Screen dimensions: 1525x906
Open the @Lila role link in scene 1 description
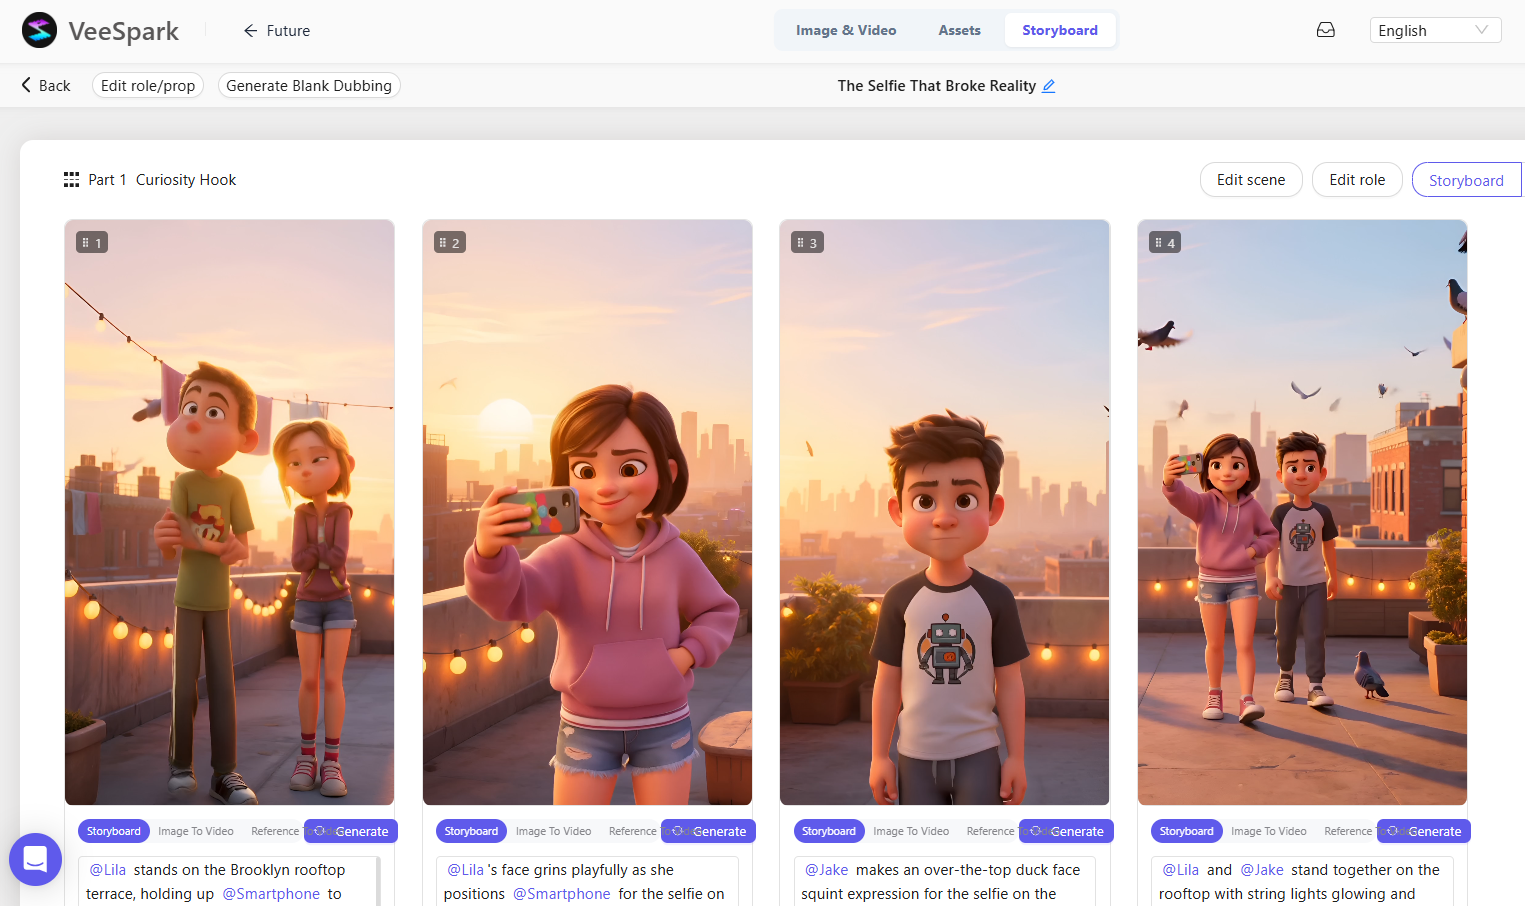[x=106, y=870]
